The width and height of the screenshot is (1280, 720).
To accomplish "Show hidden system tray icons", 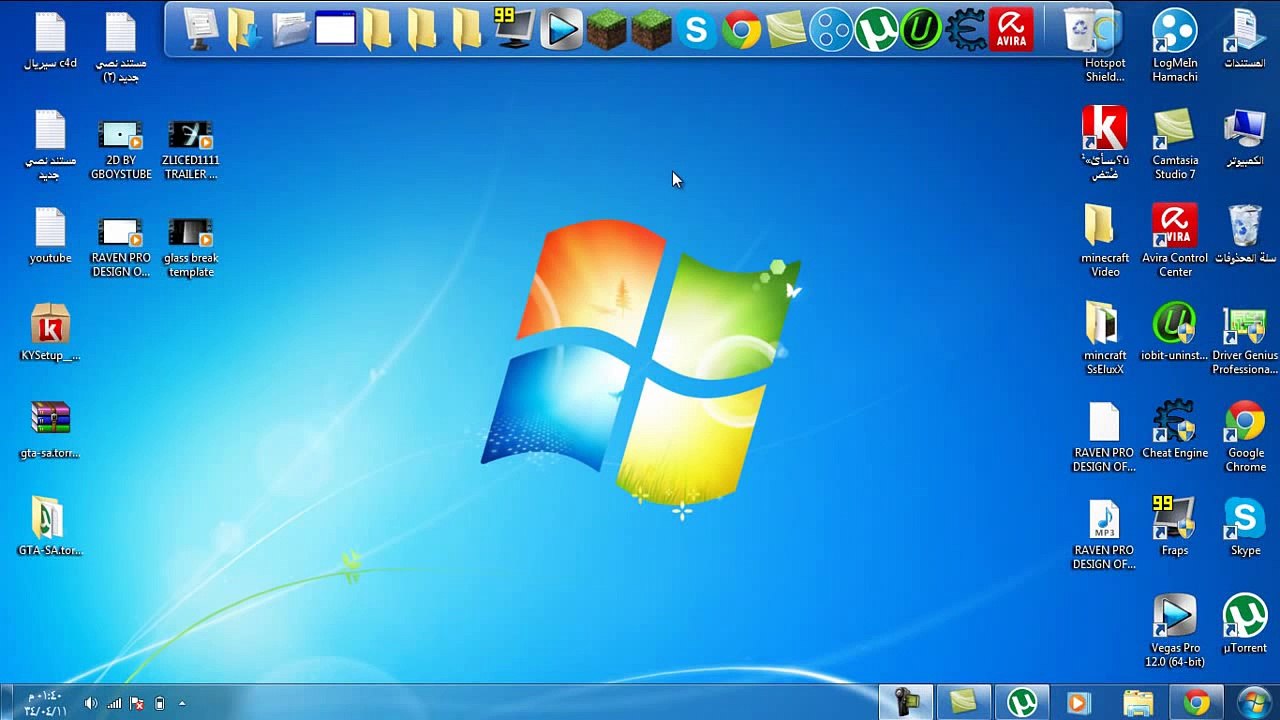I will 182,703.
